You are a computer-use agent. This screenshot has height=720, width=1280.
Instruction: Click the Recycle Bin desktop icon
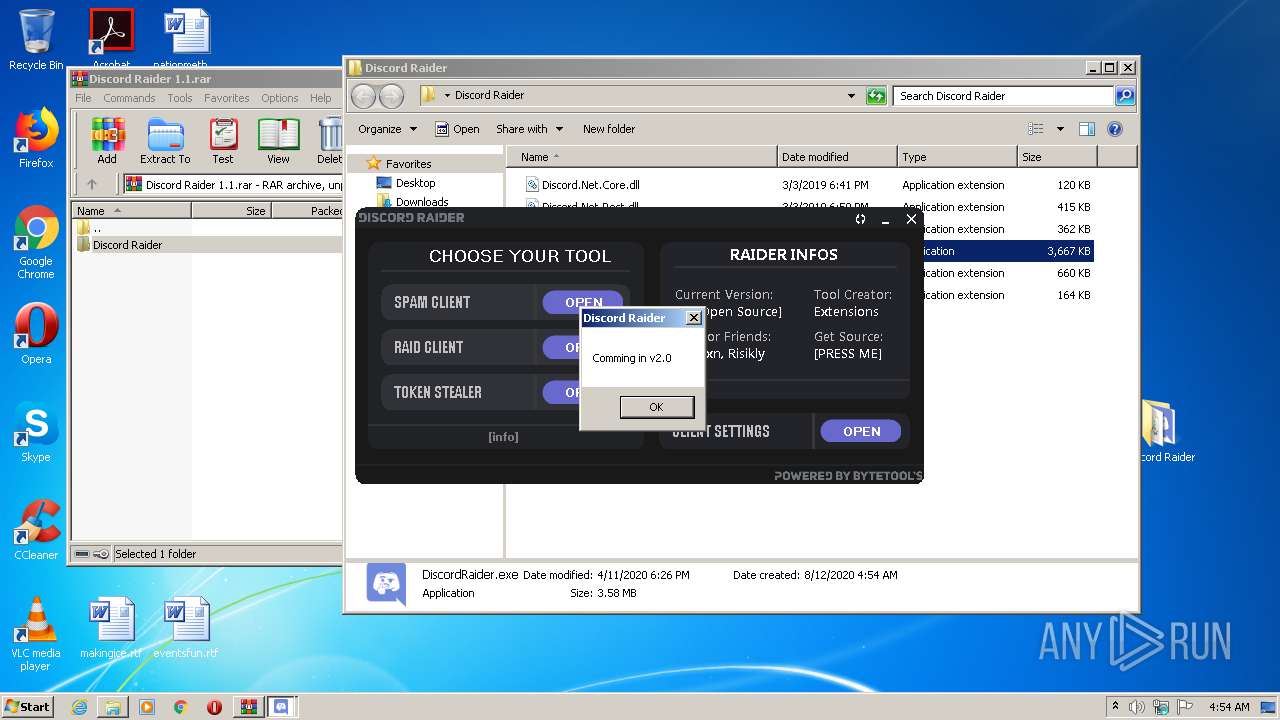point(36,41)
